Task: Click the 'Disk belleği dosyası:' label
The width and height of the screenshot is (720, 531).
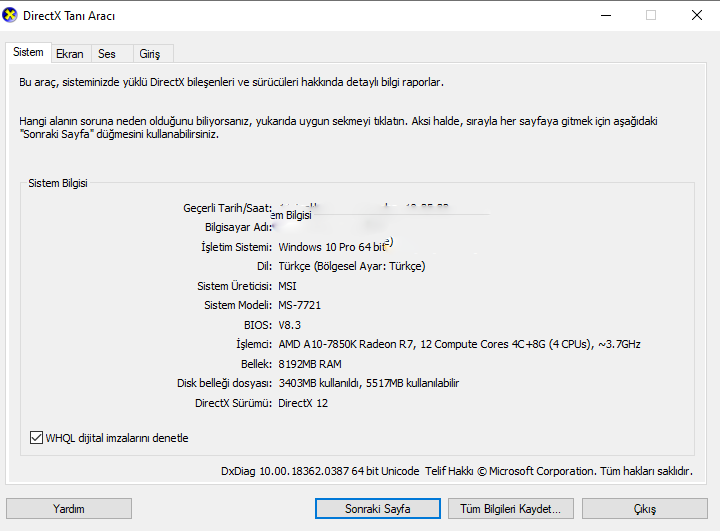Action: tap(225, 384)
